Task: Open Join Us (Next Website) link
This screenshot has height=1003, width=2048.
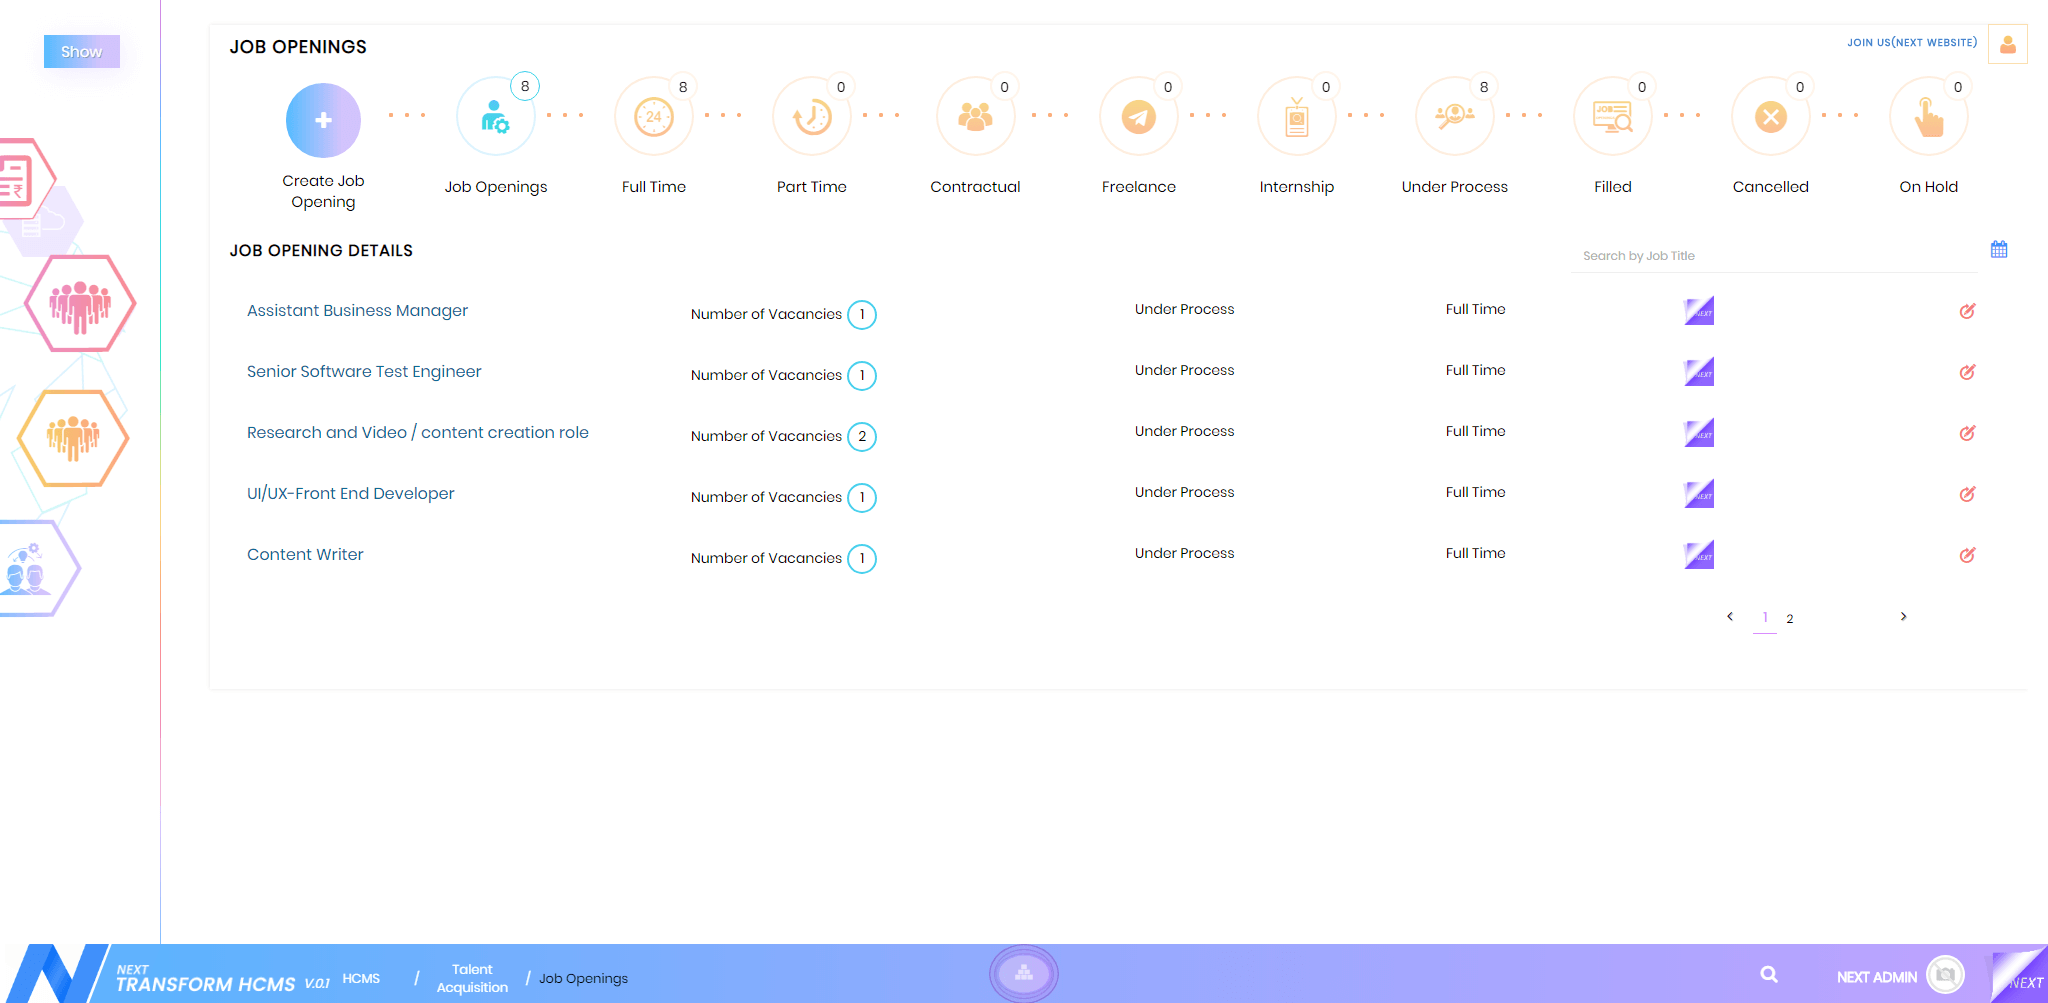Action: click(x=1911, y=43)
